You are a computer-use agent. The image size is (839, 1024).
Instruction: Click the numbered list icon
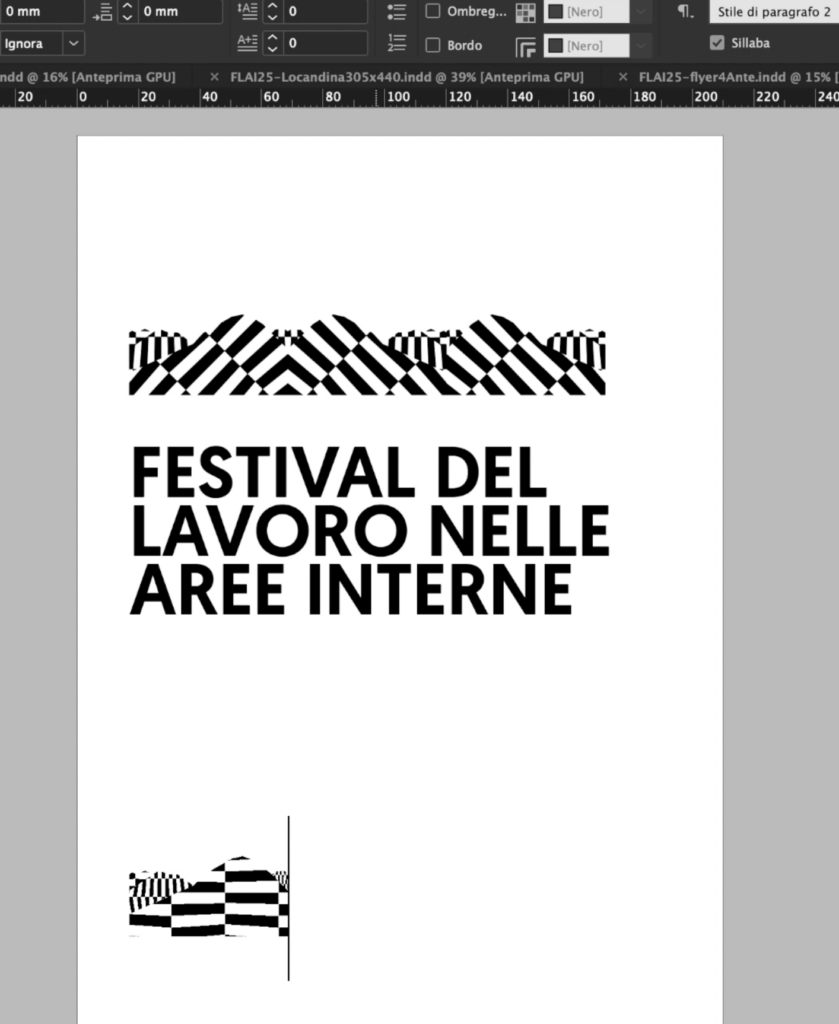[x=397, y=43]
